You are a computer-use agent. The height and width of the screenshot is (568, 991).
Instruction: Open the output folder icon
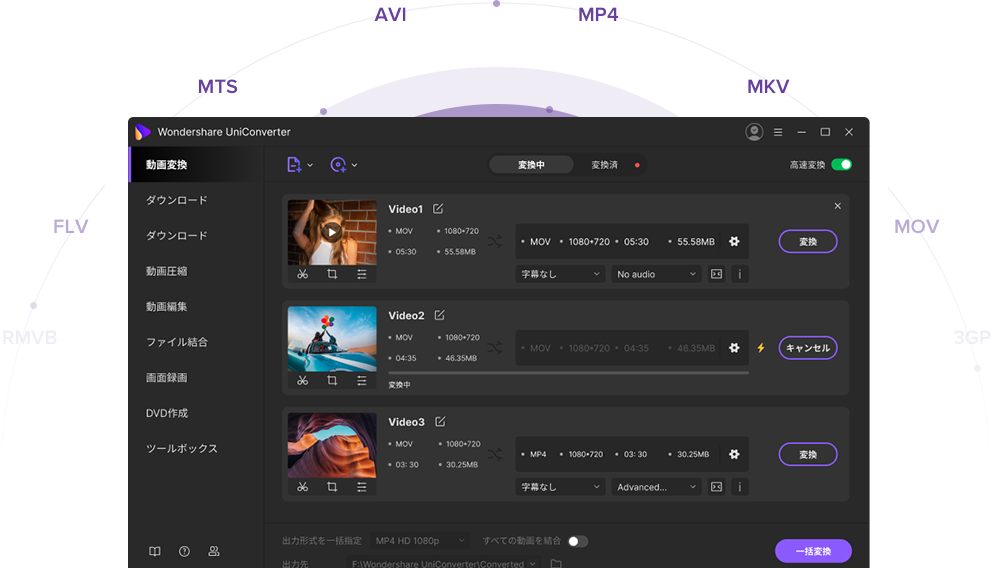click(556, 563)
